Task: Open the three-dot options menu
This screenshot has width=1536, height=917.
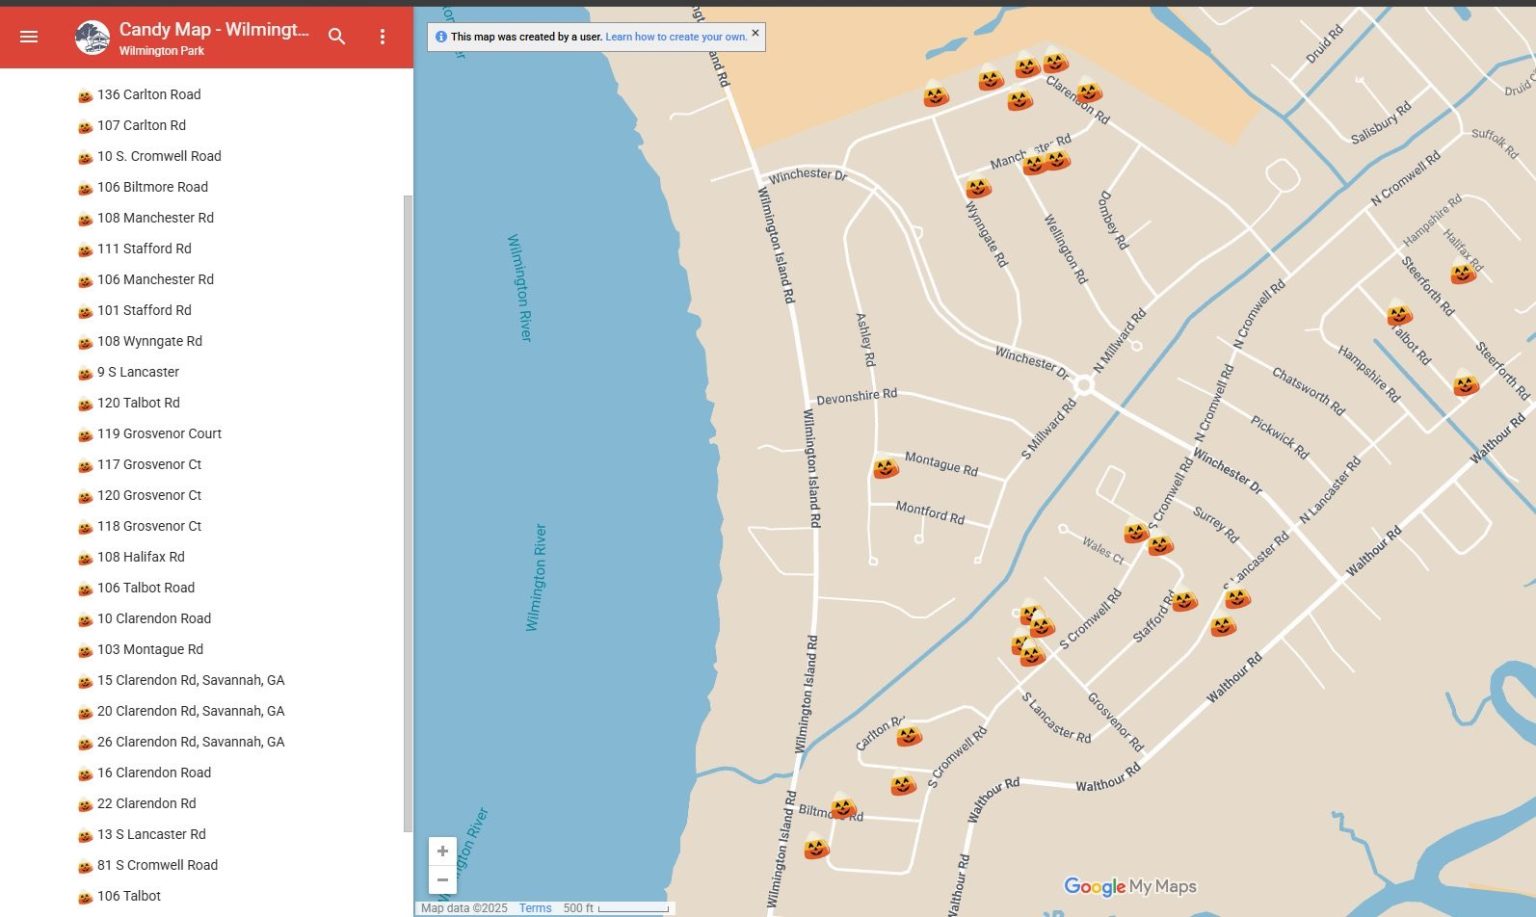Action: pos(382,36)
